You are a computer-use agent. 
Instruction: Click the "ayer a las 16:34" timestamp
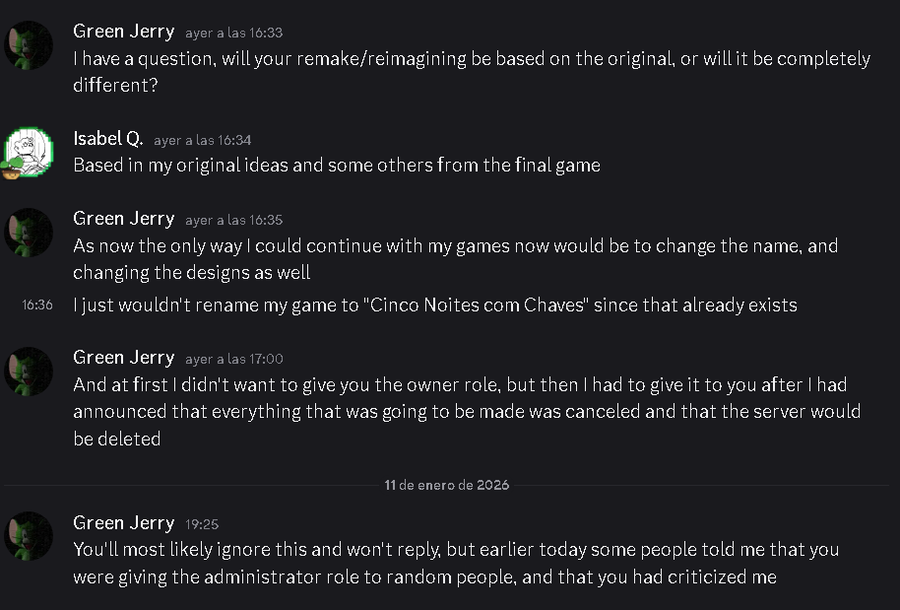pyautogui.click(x=202, y=141)
